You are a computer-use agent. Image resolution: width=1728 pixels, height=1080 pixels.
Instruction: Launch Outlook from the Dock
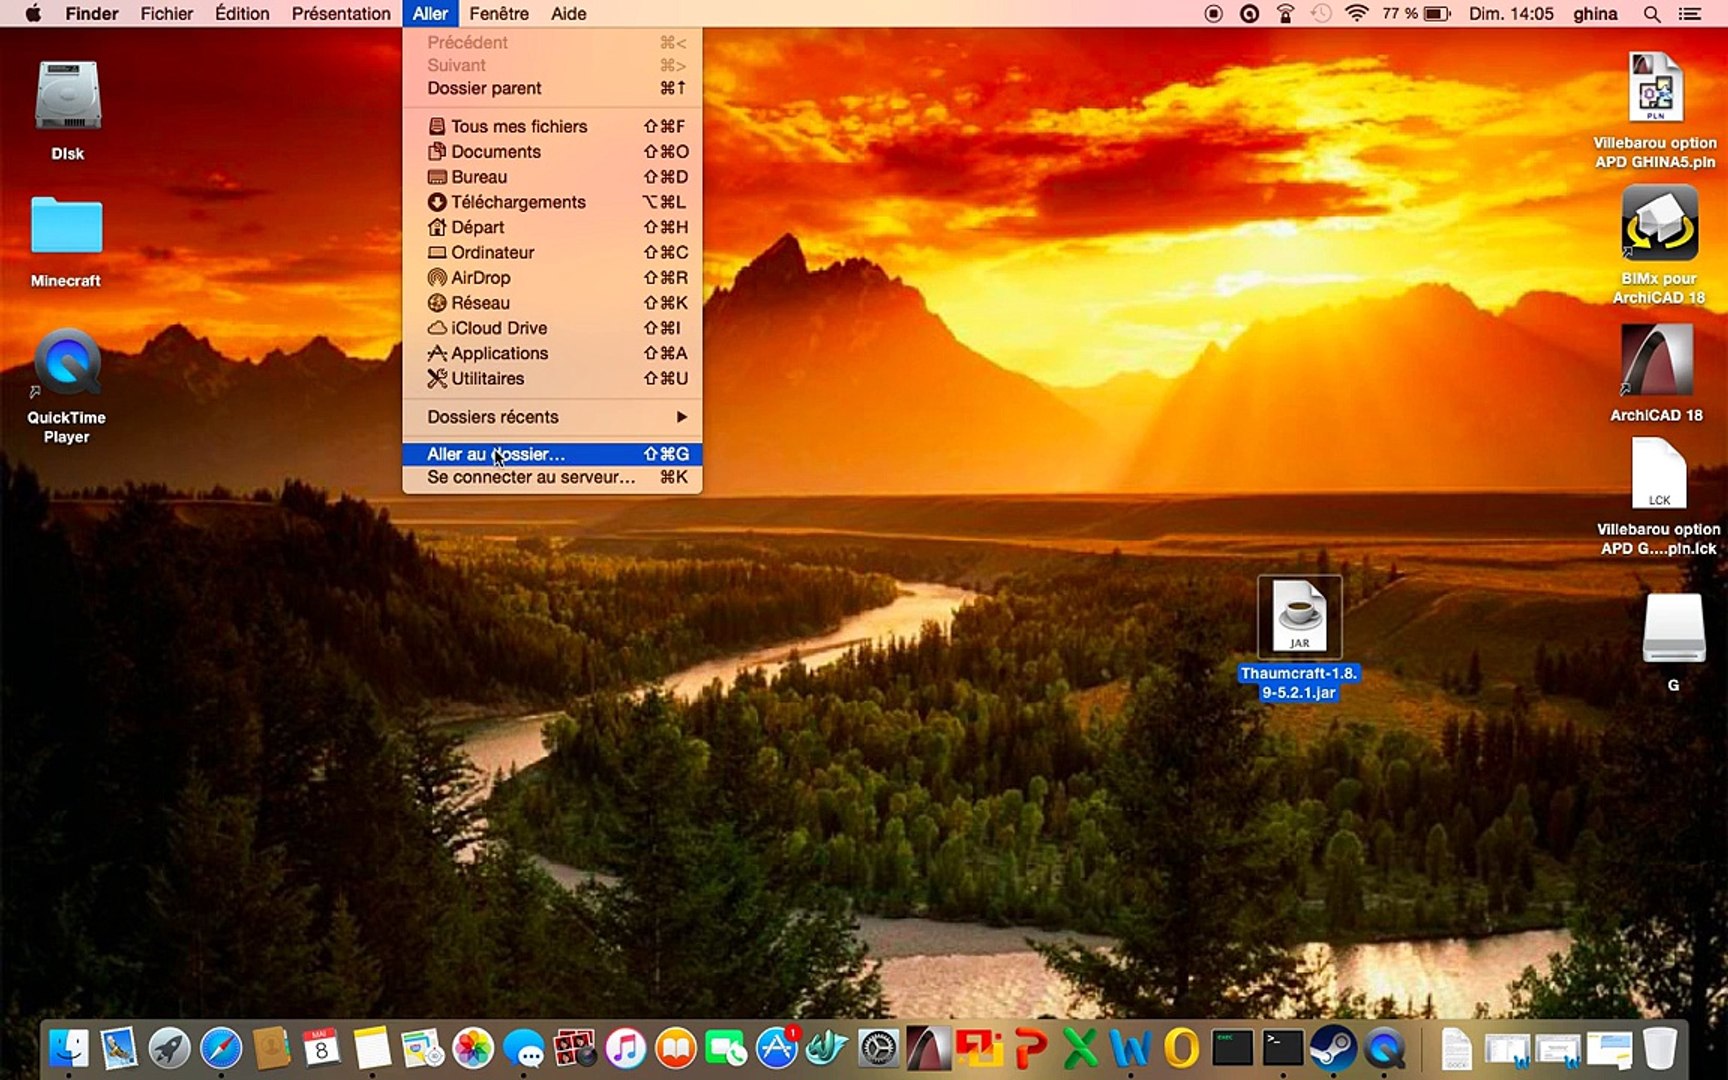click(x=1181, y=1048)
